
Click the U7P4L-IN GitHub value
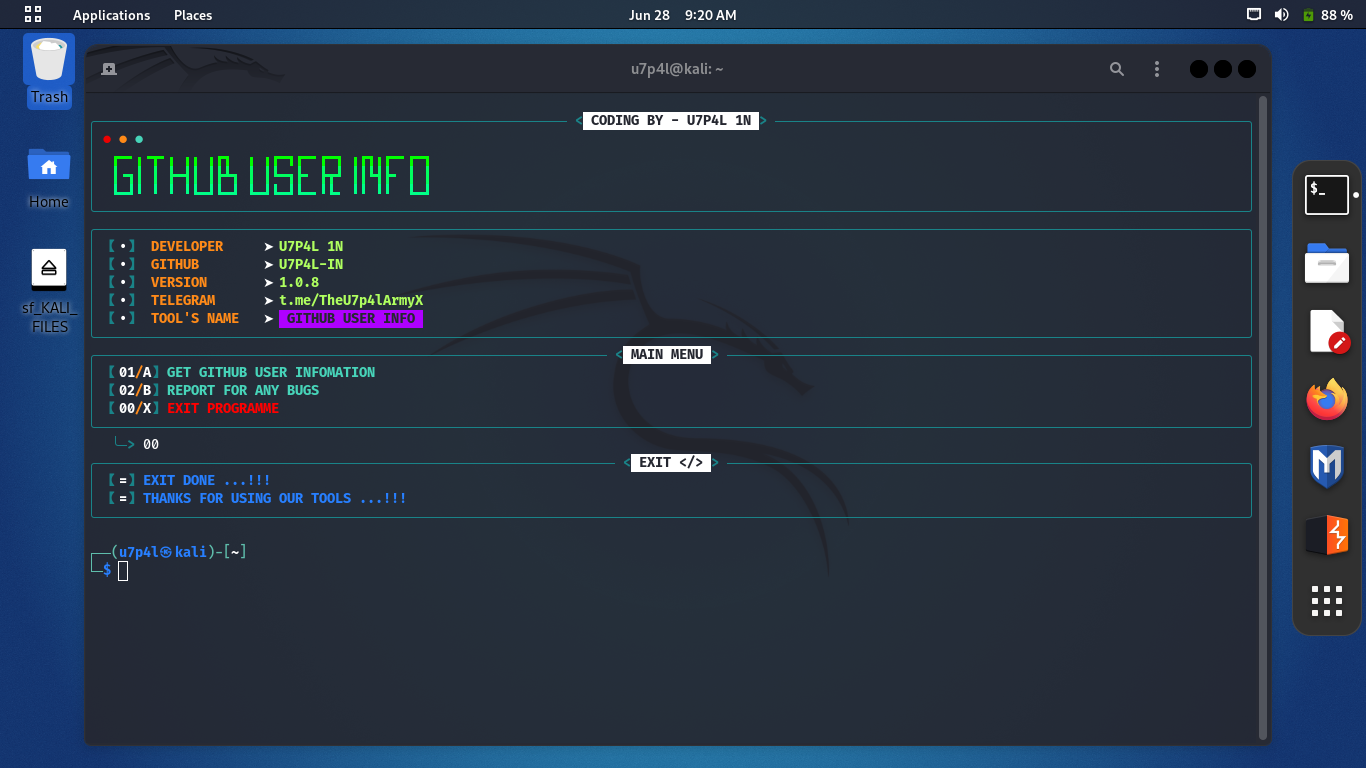[311, 264]
